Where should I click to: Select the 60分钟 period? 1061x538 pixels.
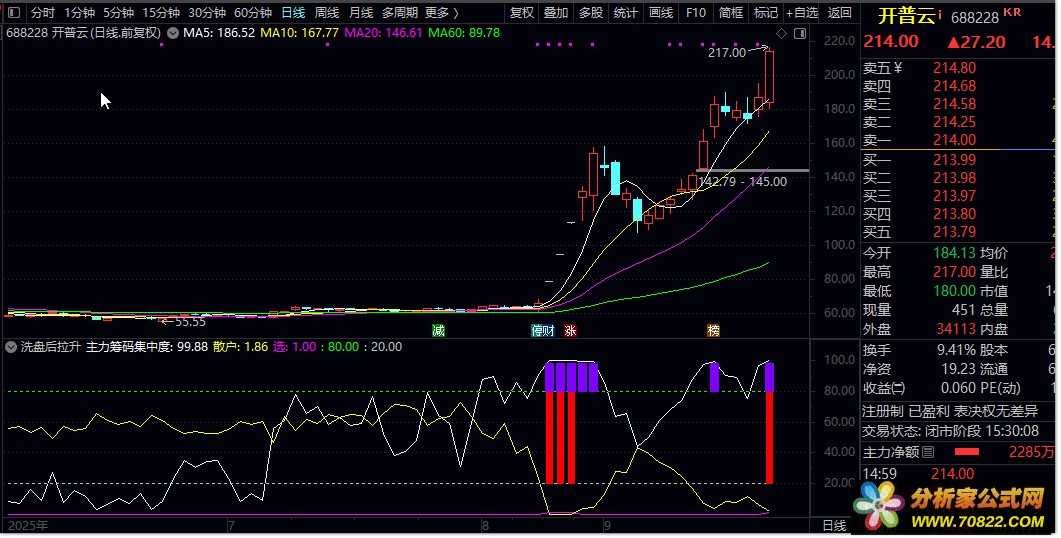point(253,13)
